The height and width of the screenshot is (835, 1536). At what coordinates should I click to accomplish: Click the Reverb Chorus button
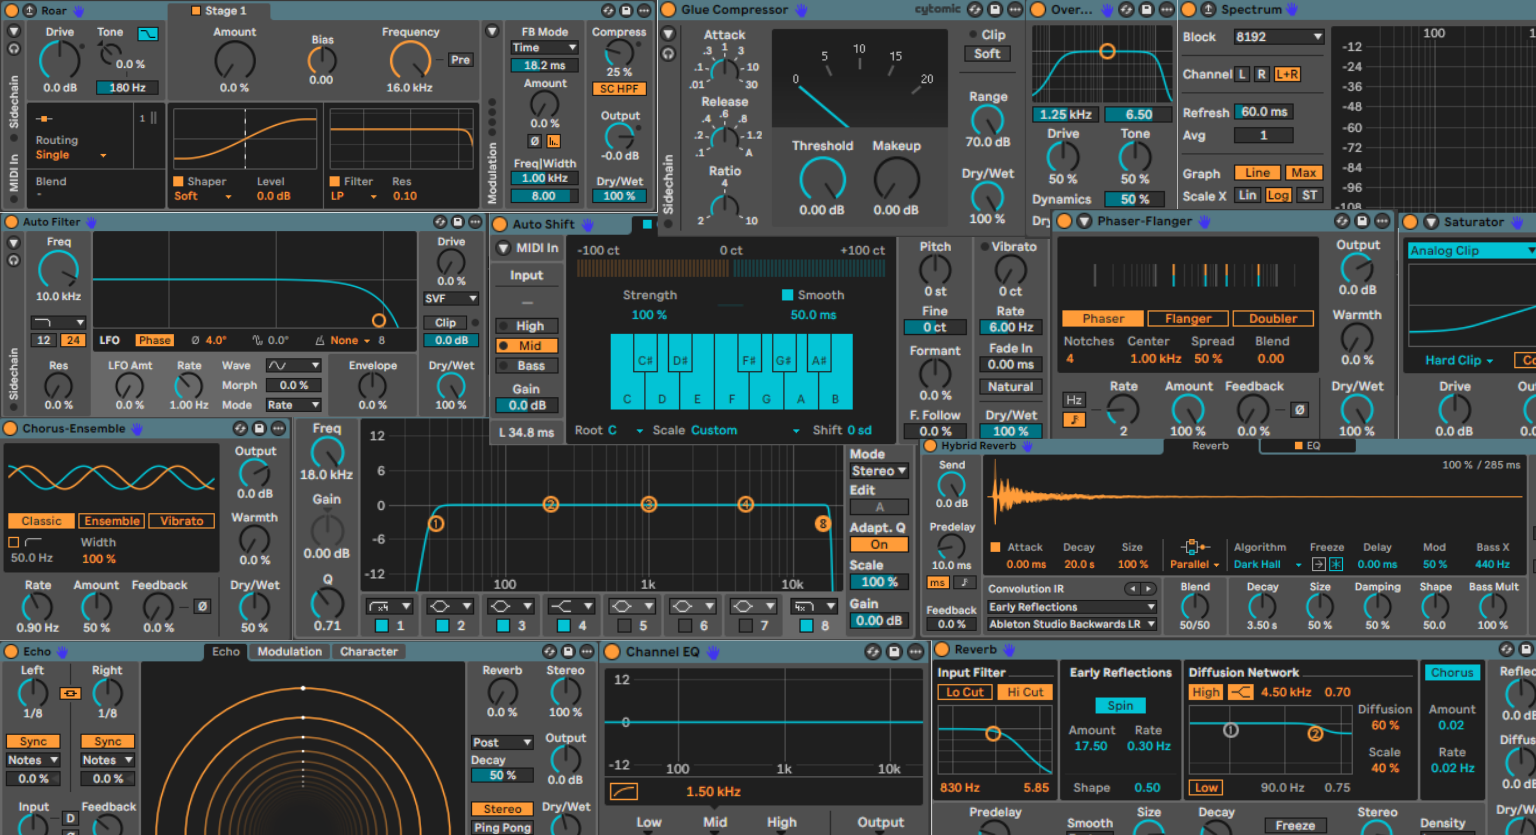point(1451,673)
